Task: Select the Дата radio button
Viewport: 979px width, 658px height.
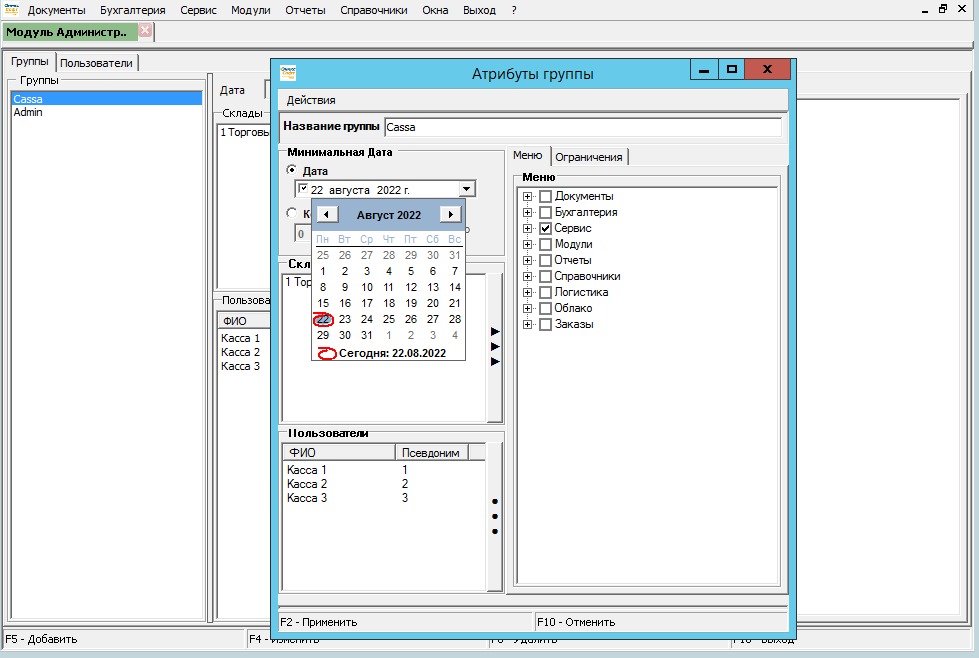Action: pos(292,171)
